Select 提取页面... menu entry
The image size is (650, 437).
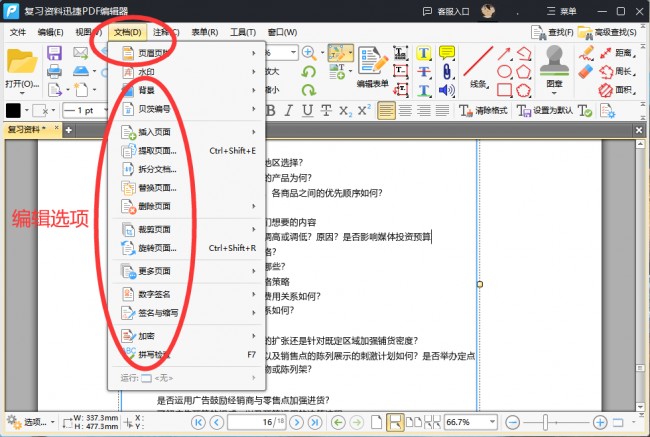(187, 151)
